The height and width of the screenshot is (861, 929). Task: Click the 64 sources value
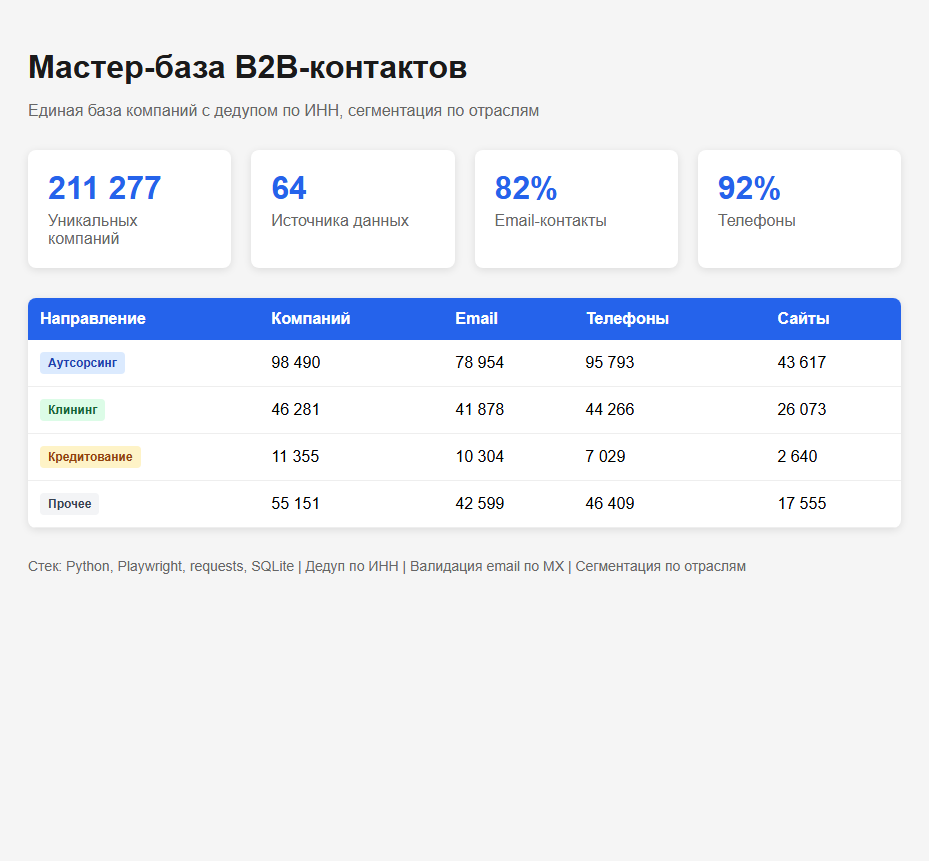(x=289, y=188)
